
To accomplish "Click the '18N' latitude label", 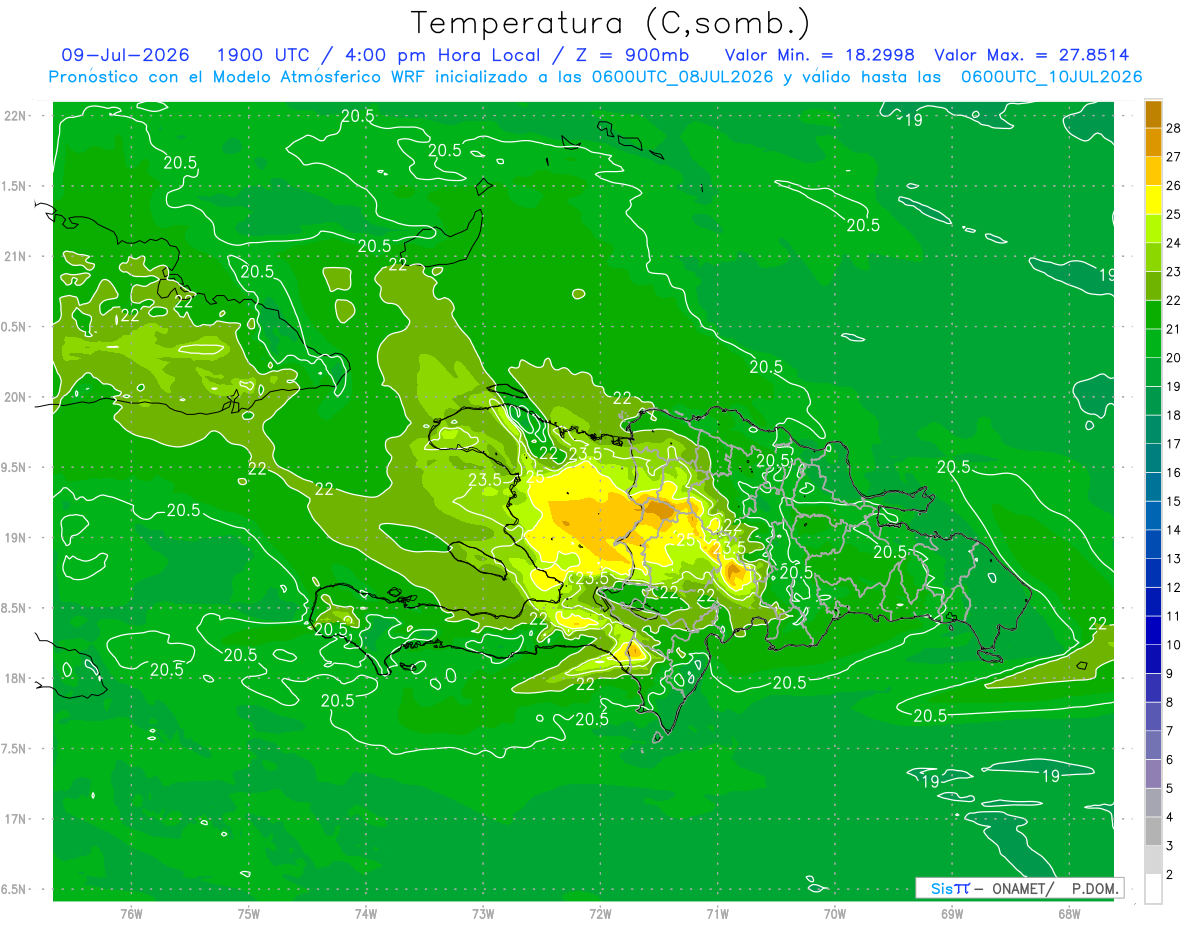I will pyautogui.click(x=15, y=678).
